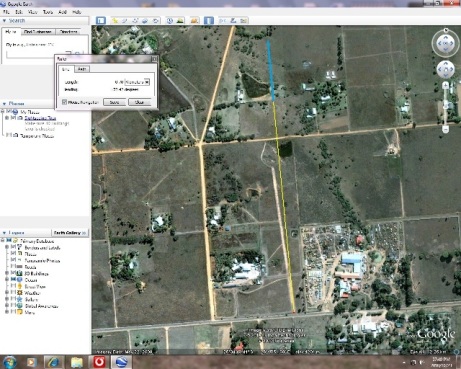Open the length units dropdown in the Ruler dialog
The height and width of the screenshot is (369, 461).
pos(137,82)
